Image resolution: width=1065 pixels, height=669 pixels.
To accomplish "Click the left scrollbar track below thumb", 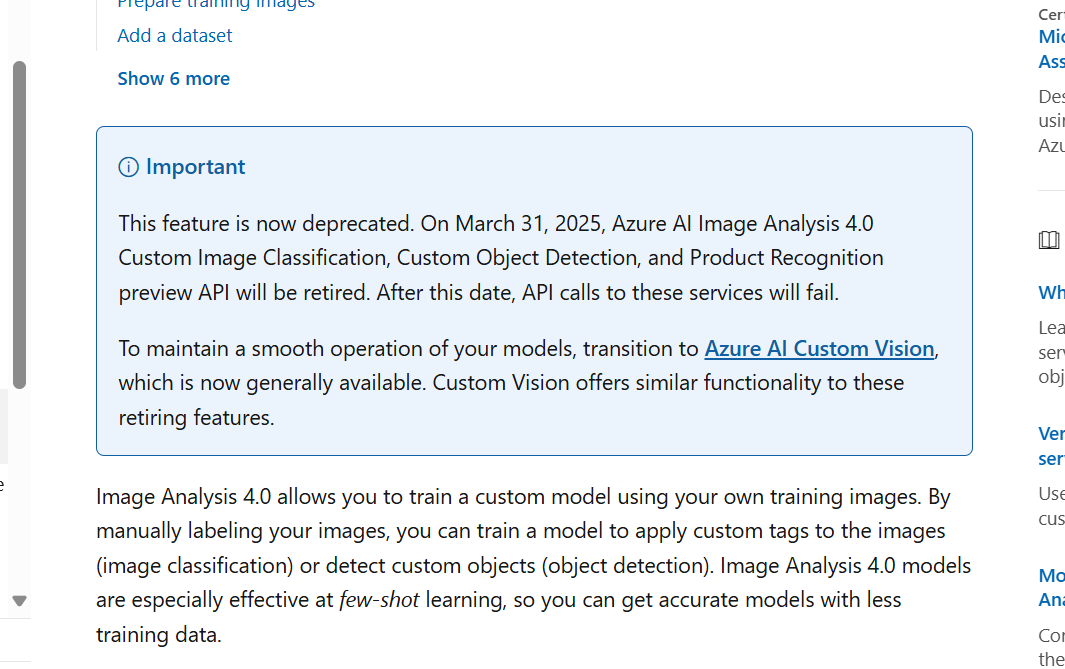I will 20,489.
